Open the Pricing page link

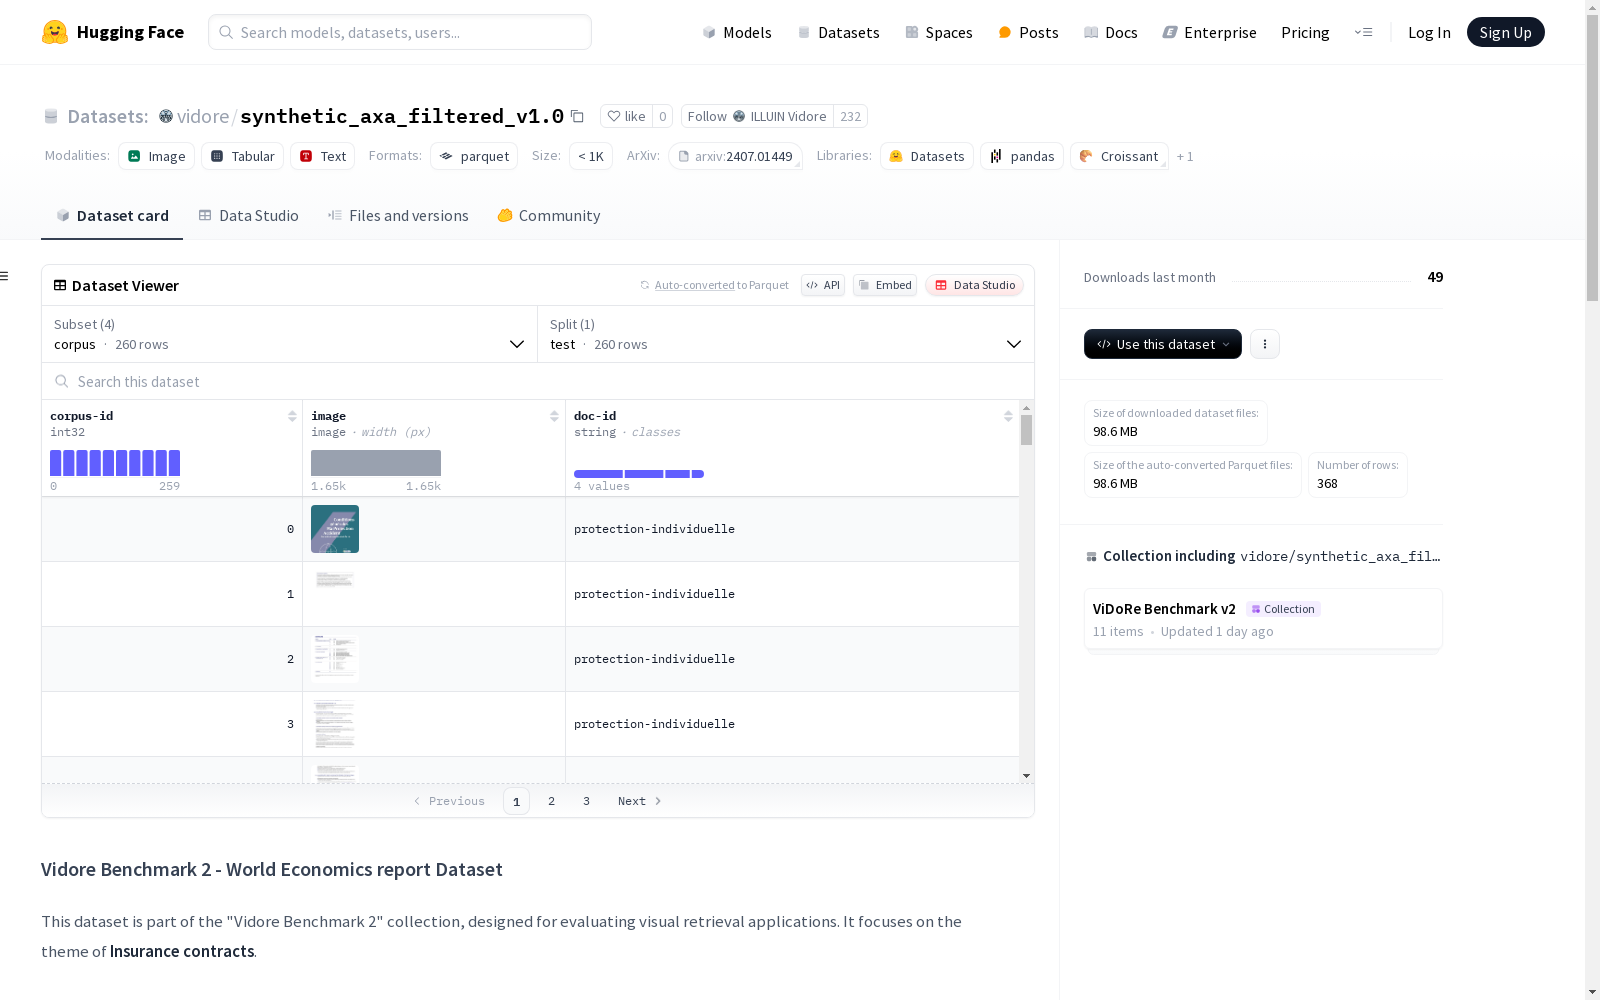point(1305,32)
